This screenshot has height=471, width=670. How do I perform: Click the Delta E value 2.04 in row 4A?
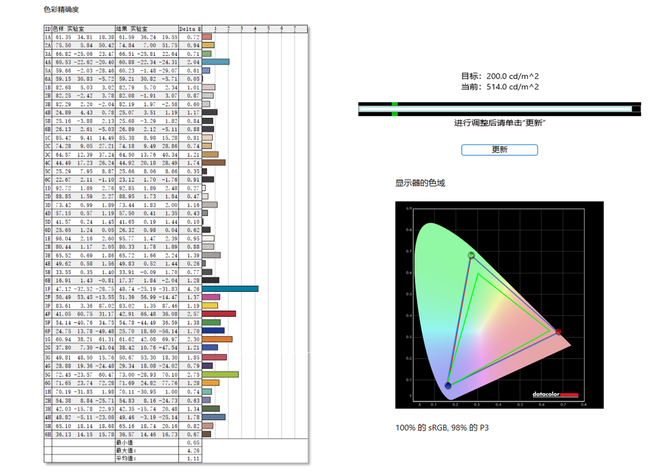[193, 62]
